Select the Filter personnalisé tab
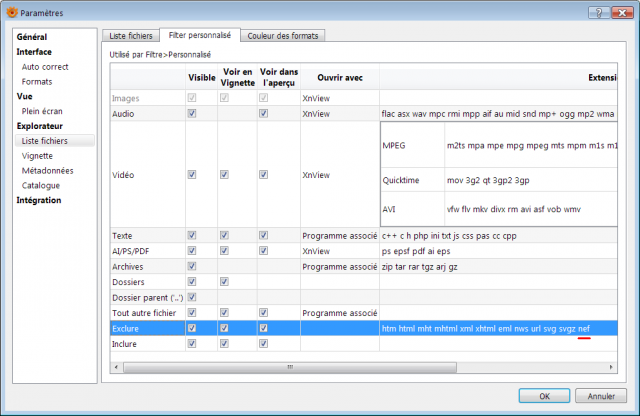The image size is (640, 416). (x=200, y=35)
